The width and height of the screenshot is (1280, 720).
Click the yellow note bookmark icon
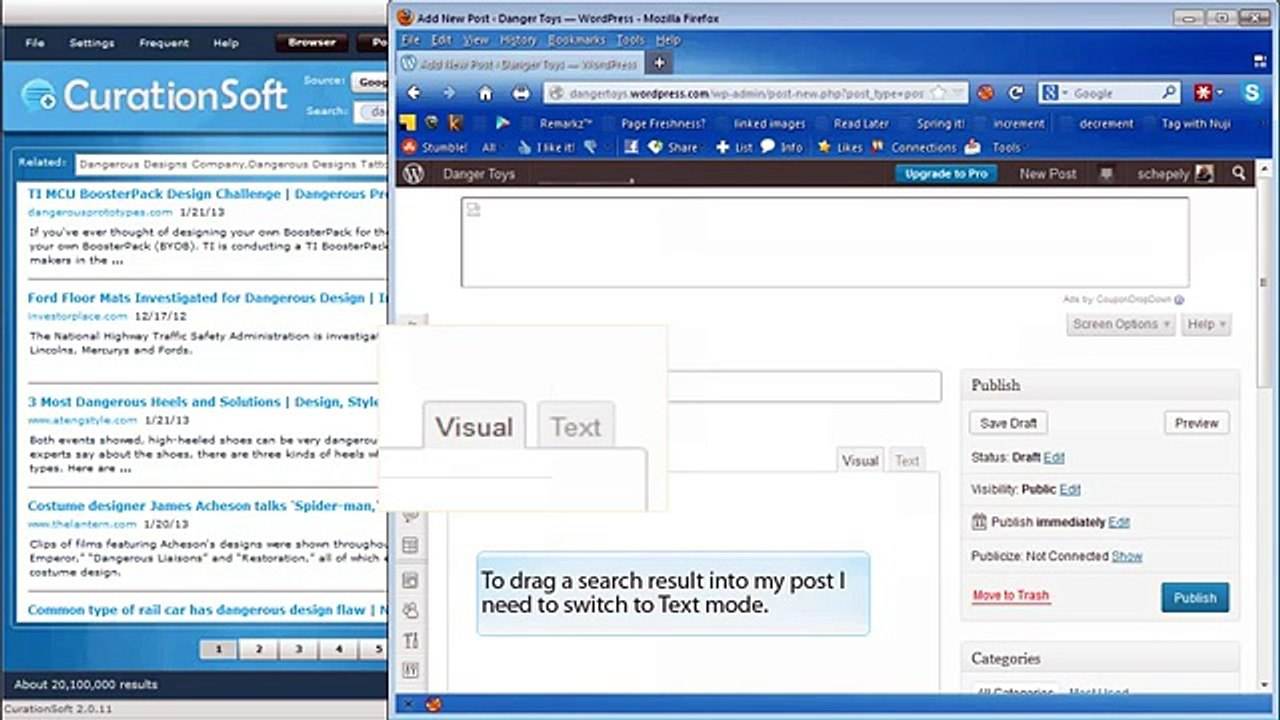click(407, 123)
